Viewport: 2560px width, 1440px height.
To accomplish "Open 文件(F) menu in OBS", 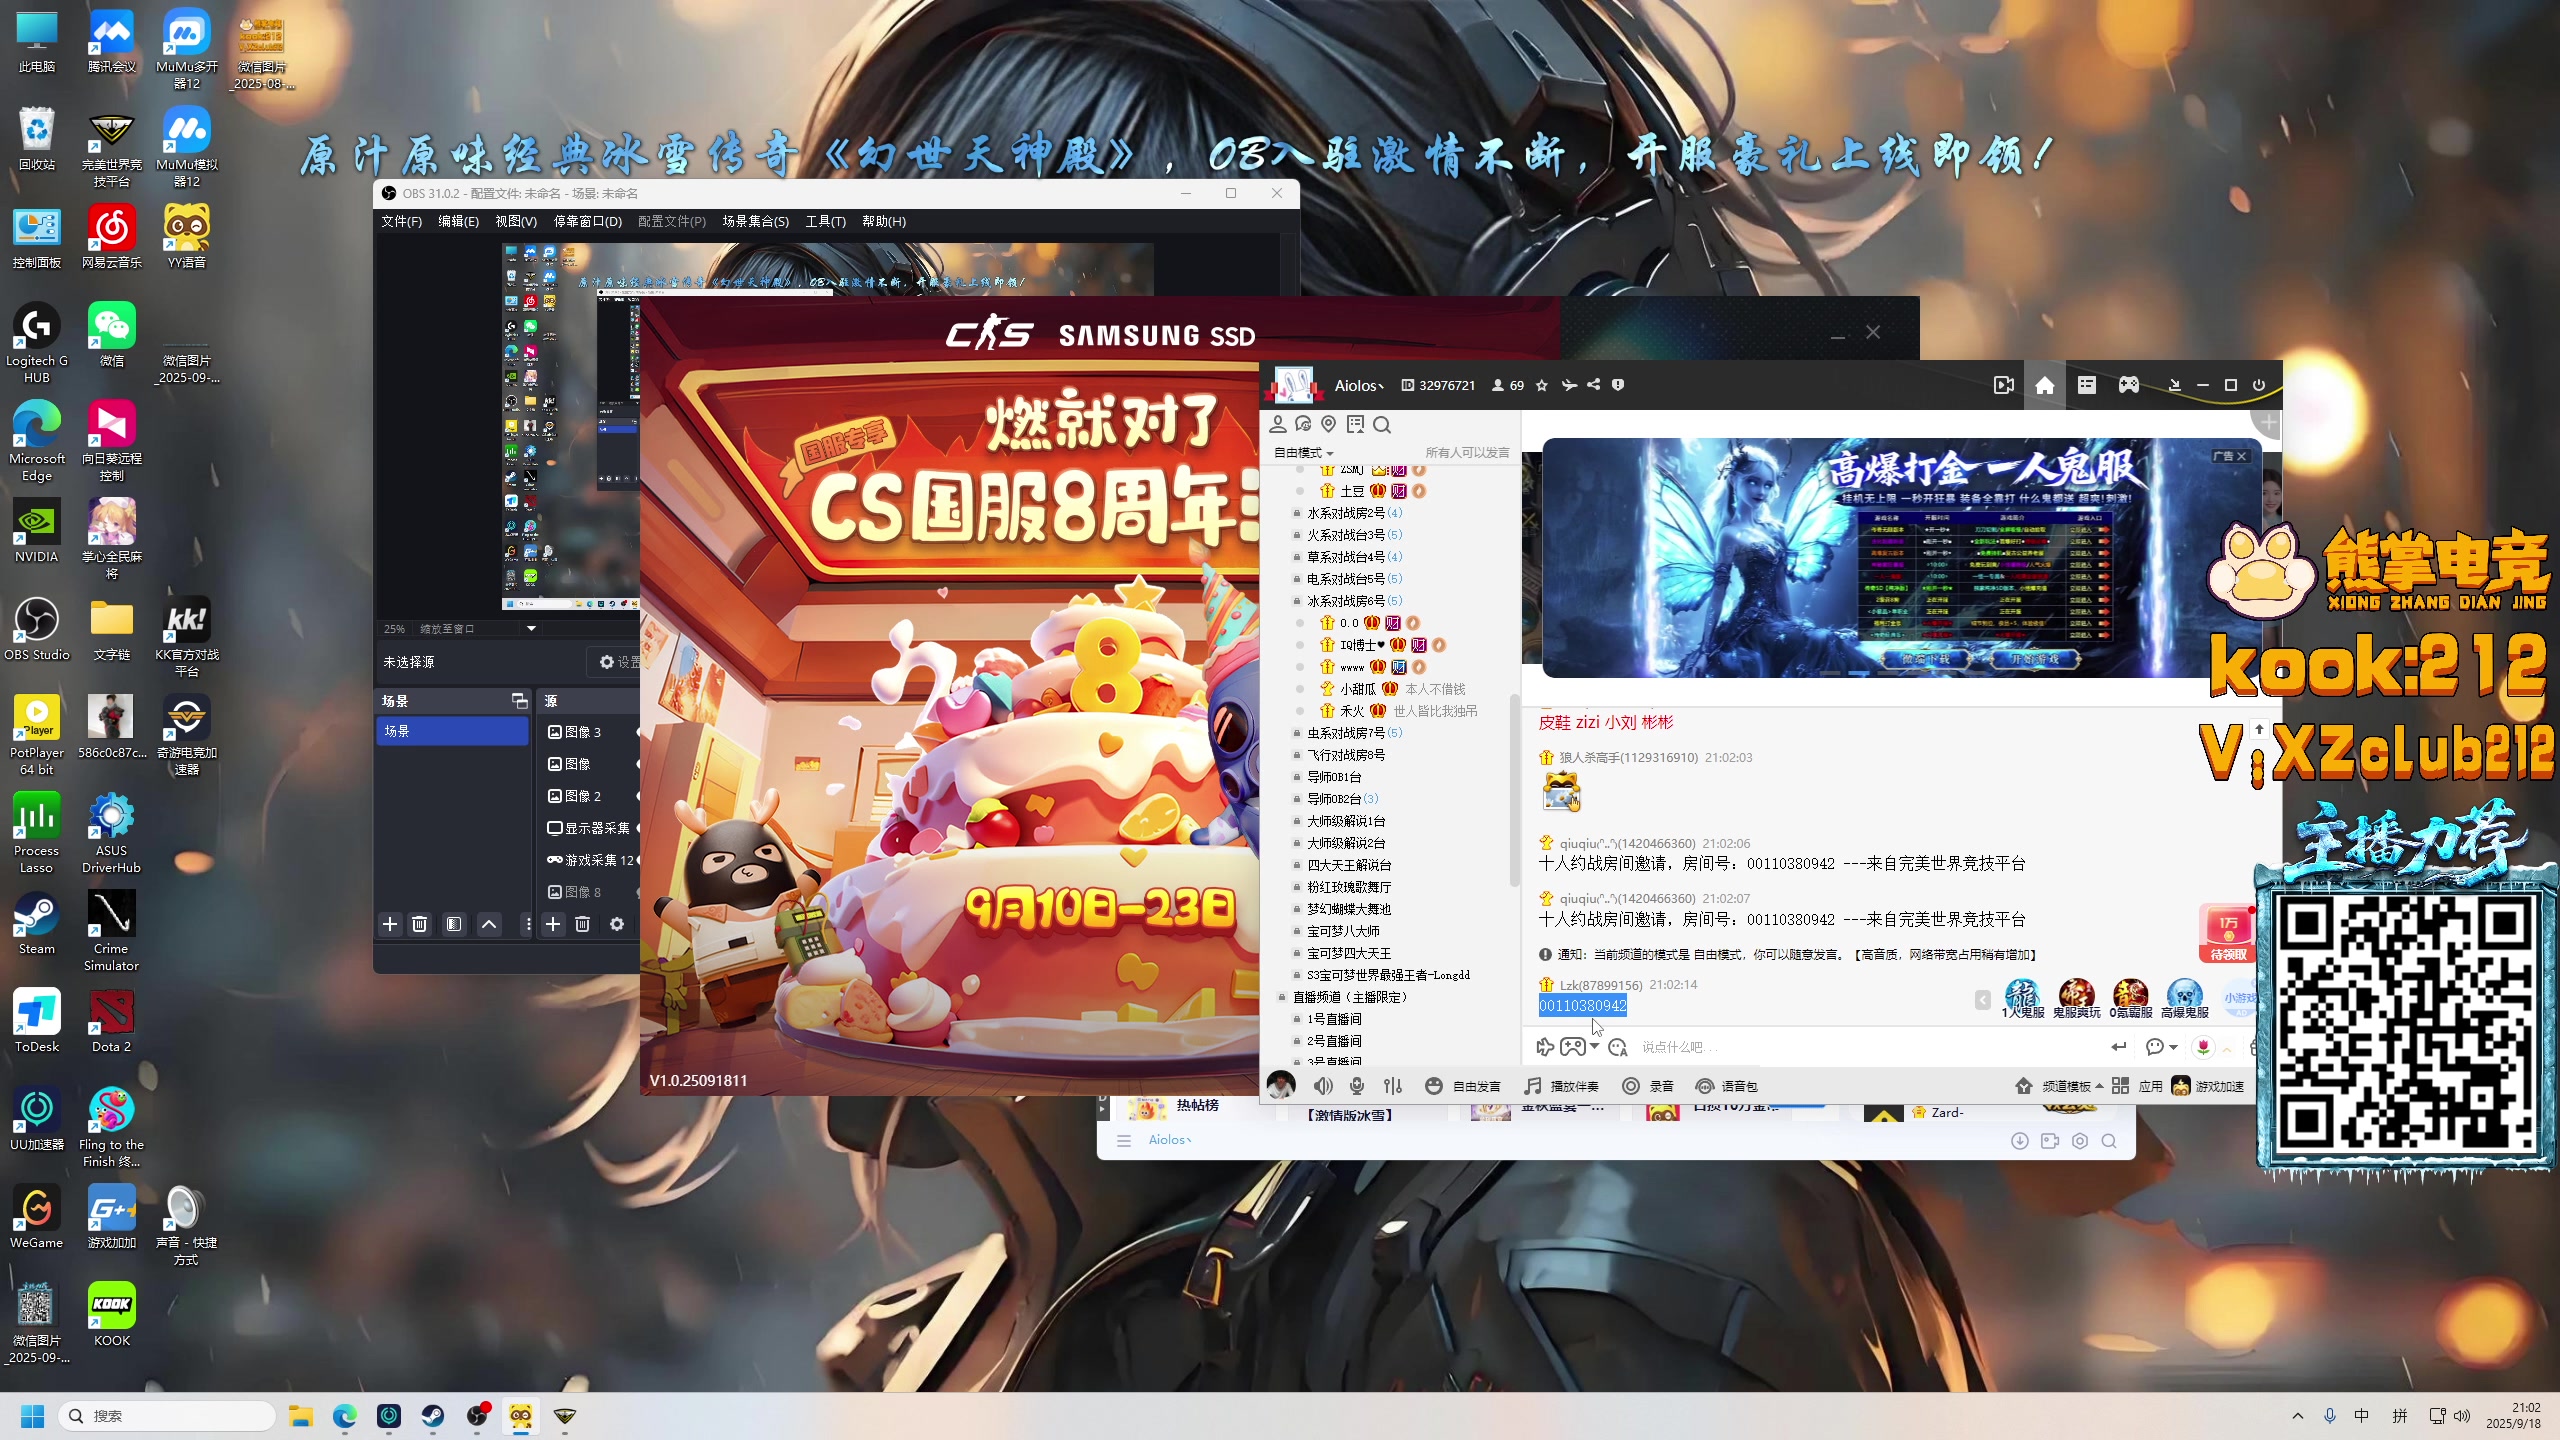I will (x=401, y=221).
